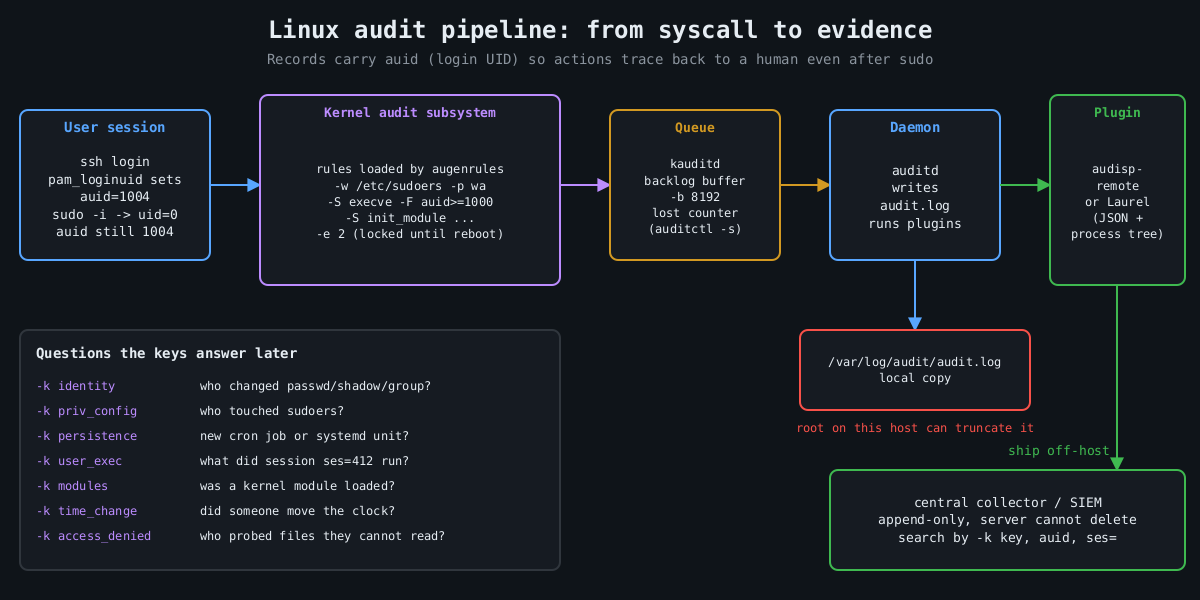The width and height of the screenshot is (1200, 600).
Task: Click the '-b 8192' value
Action: 695,197
